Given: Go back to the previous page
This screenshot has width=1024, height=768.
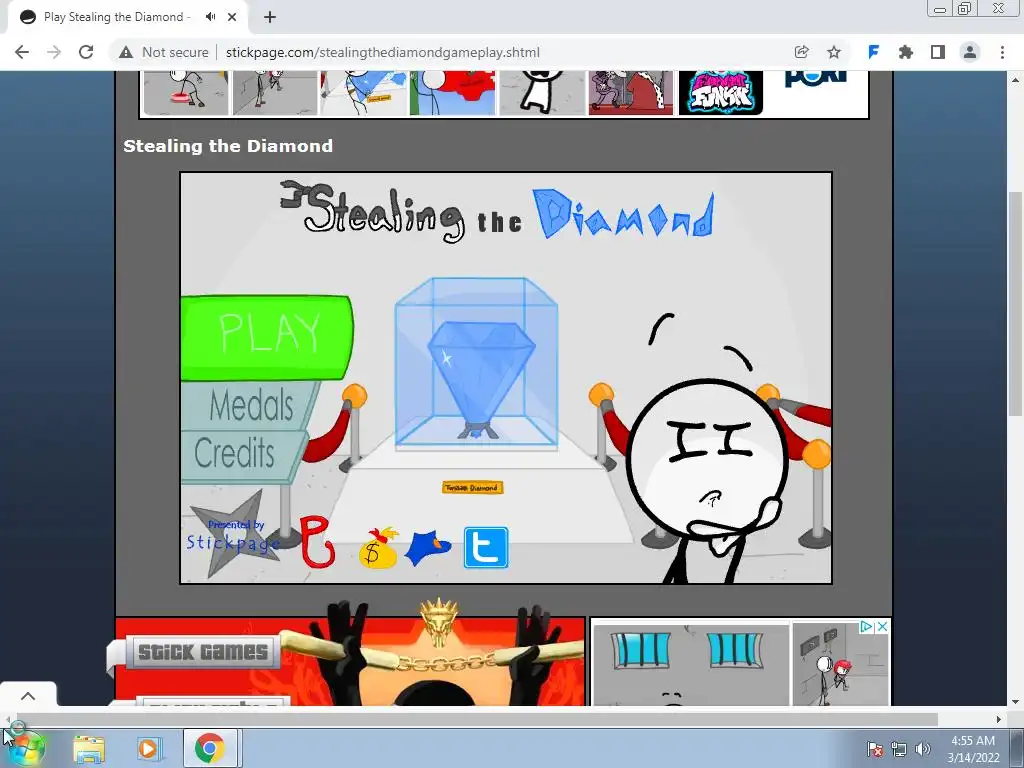Looking at the screenshot, I should click(x=22, y=52).
